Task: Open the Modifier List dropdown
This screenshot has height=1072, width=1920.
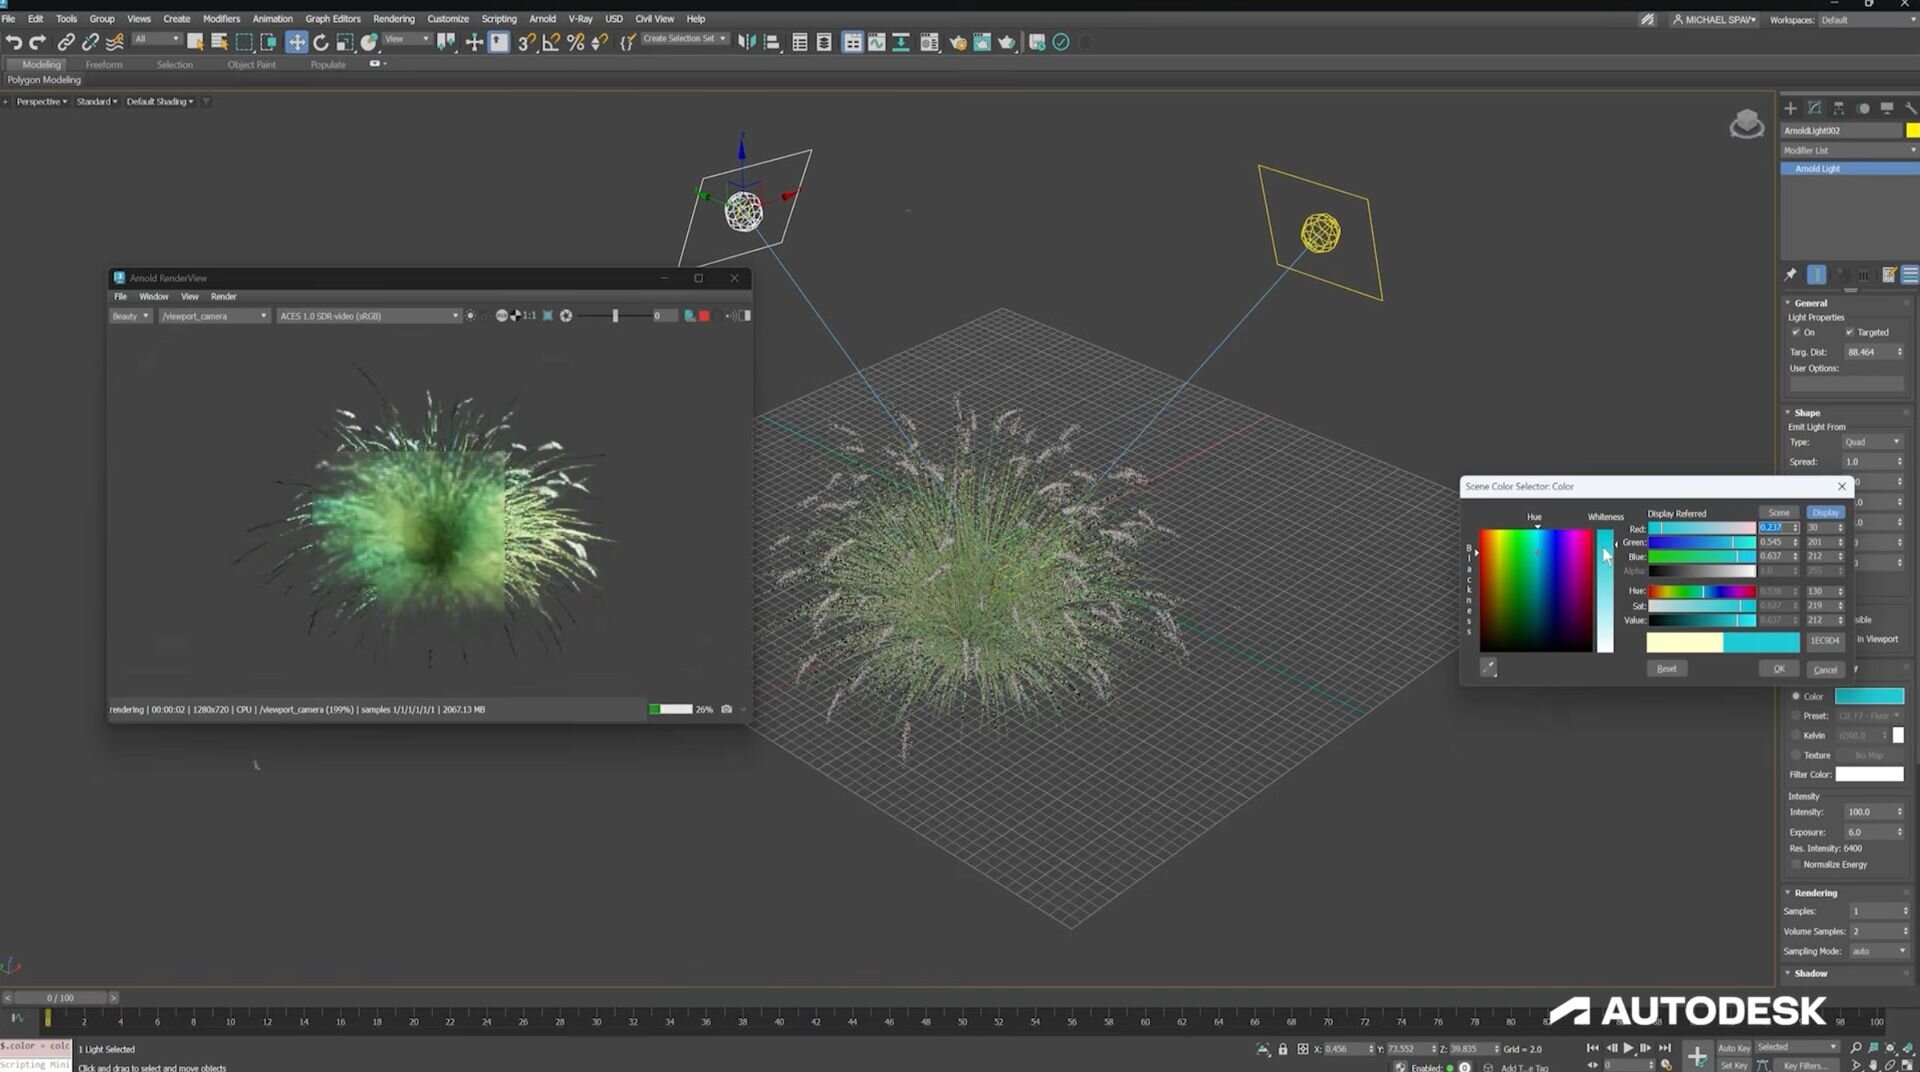Action: click(x=1850, y=150)
